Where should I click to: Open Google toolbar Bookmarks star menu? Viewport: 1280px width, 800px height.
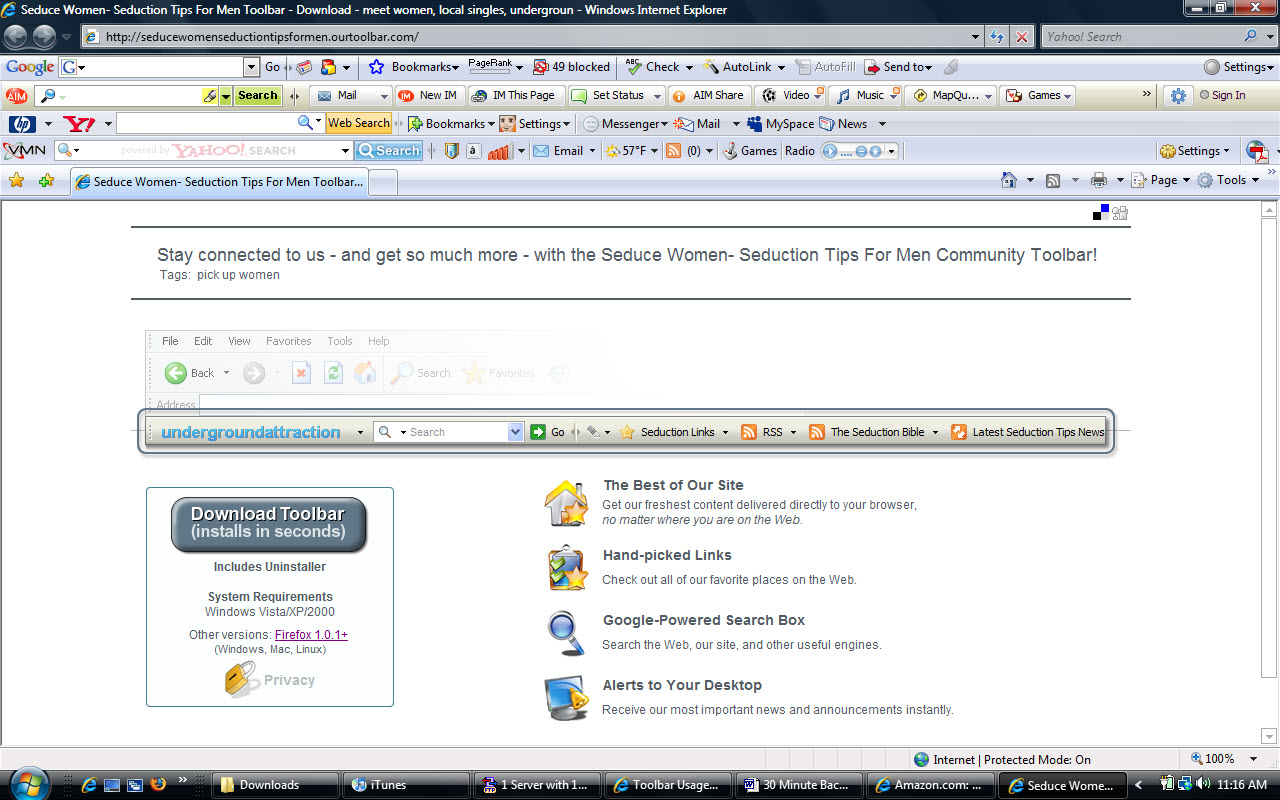413,67
